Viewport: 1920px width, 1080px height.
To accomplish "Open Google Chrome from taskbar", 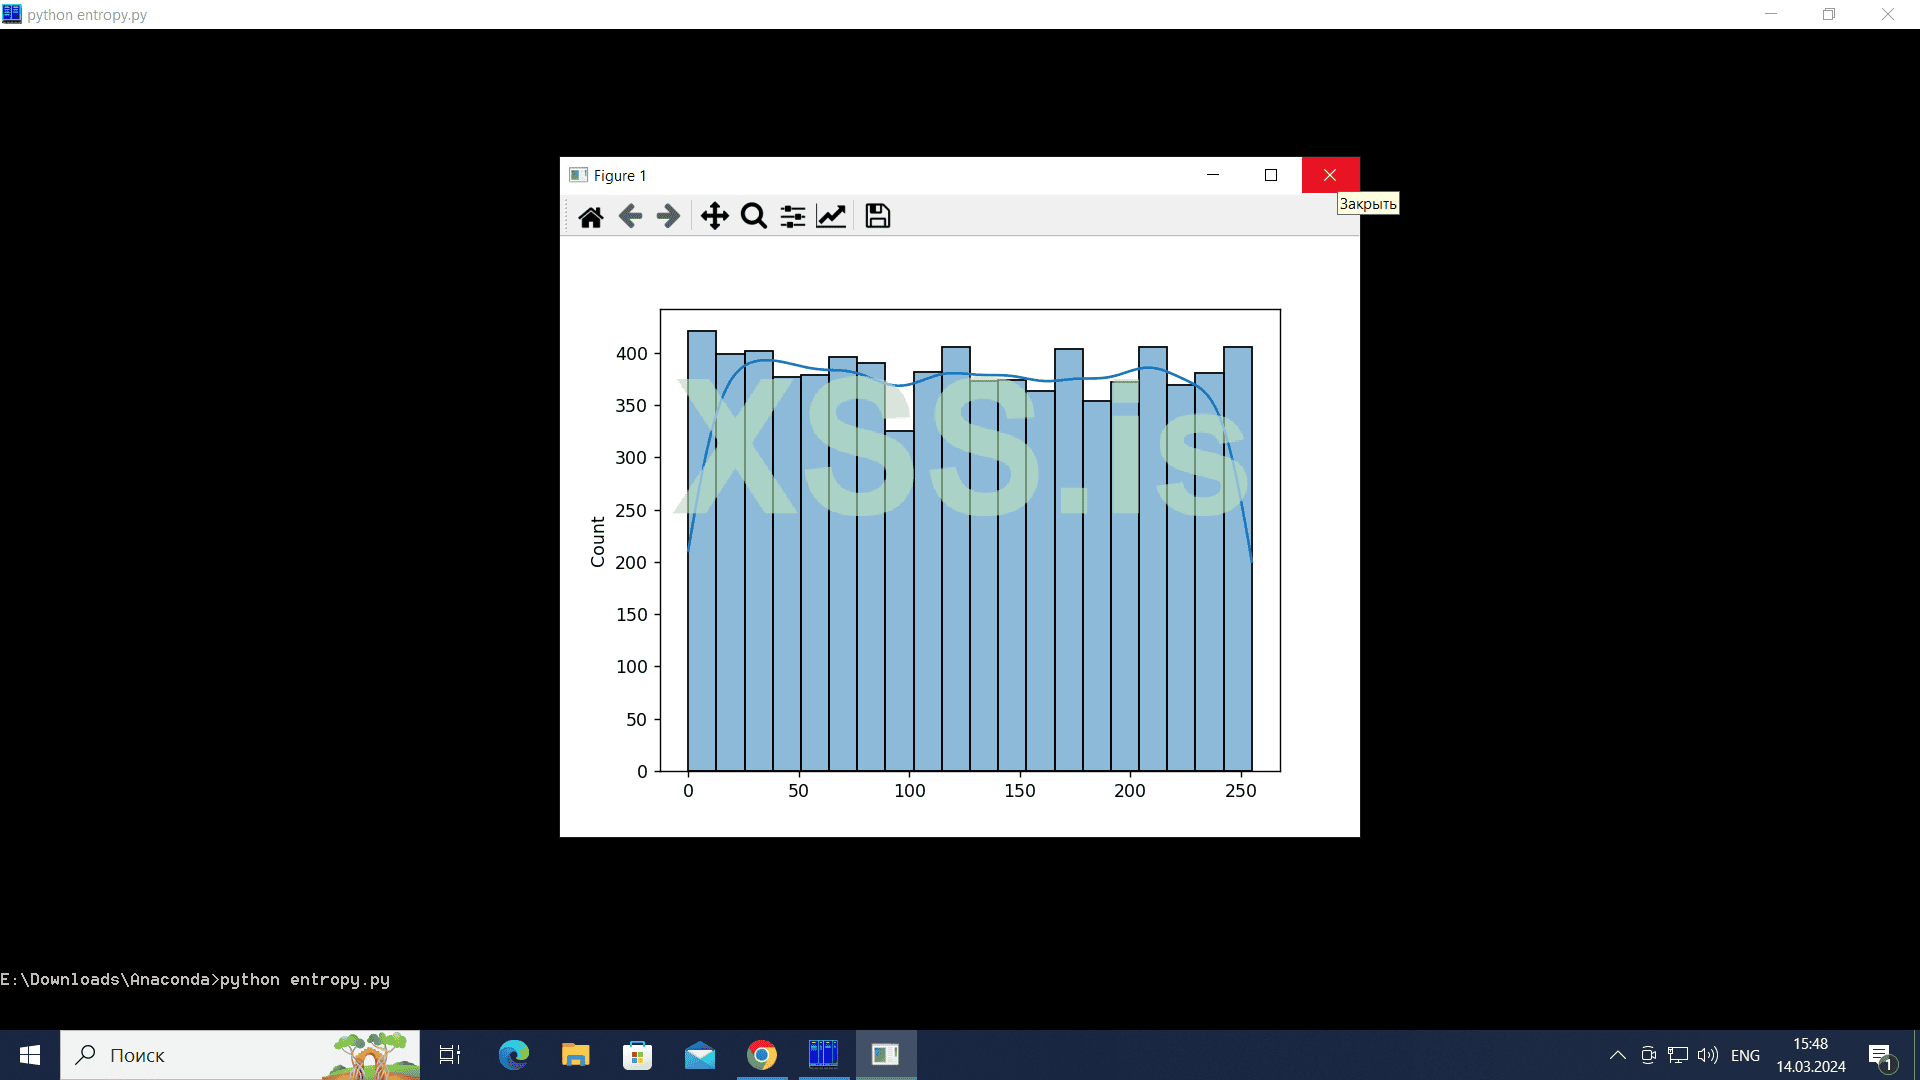I will [762, 1055].
